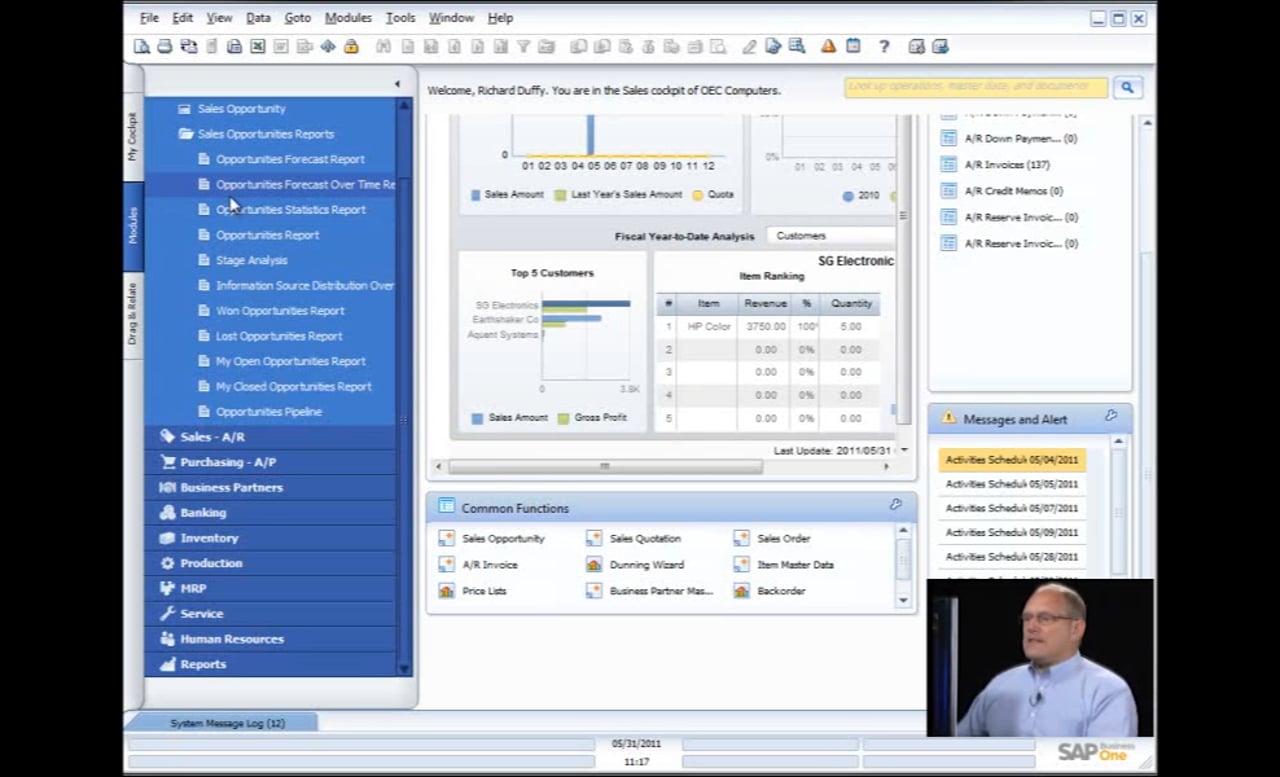Expand the Business Partners module
Image resolution: width=1280 pixels, height=777 pixels.
coord(231,487)
